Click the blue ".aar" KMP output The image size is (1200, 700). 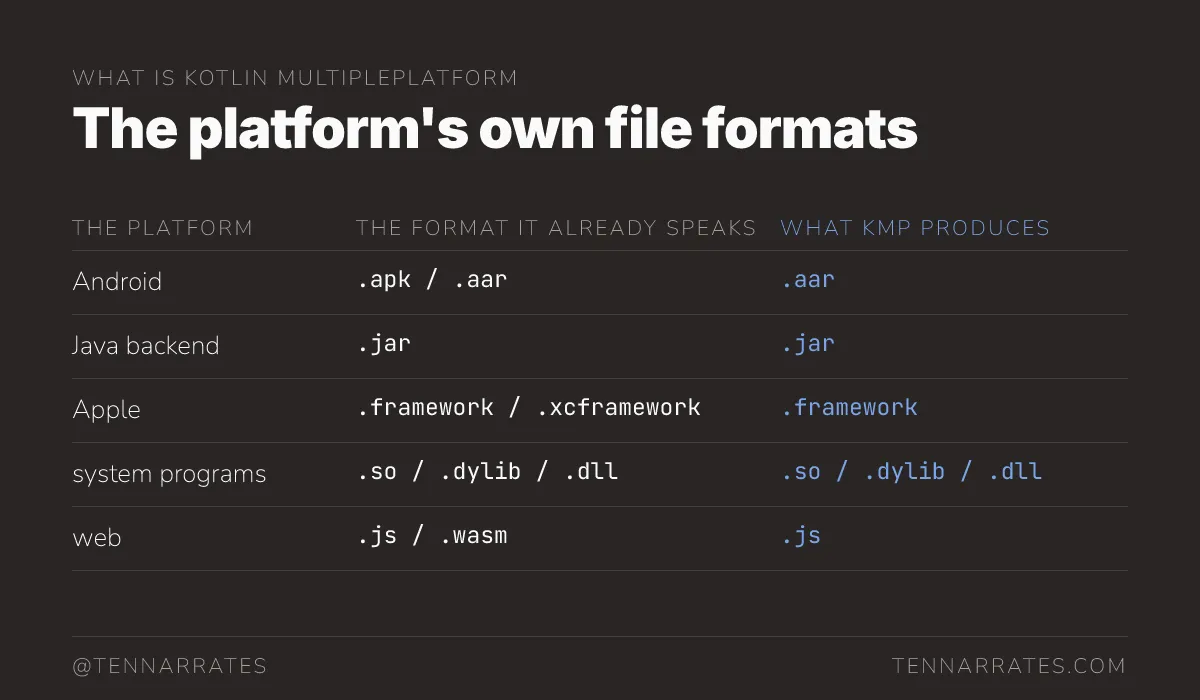tap(808, 280)
